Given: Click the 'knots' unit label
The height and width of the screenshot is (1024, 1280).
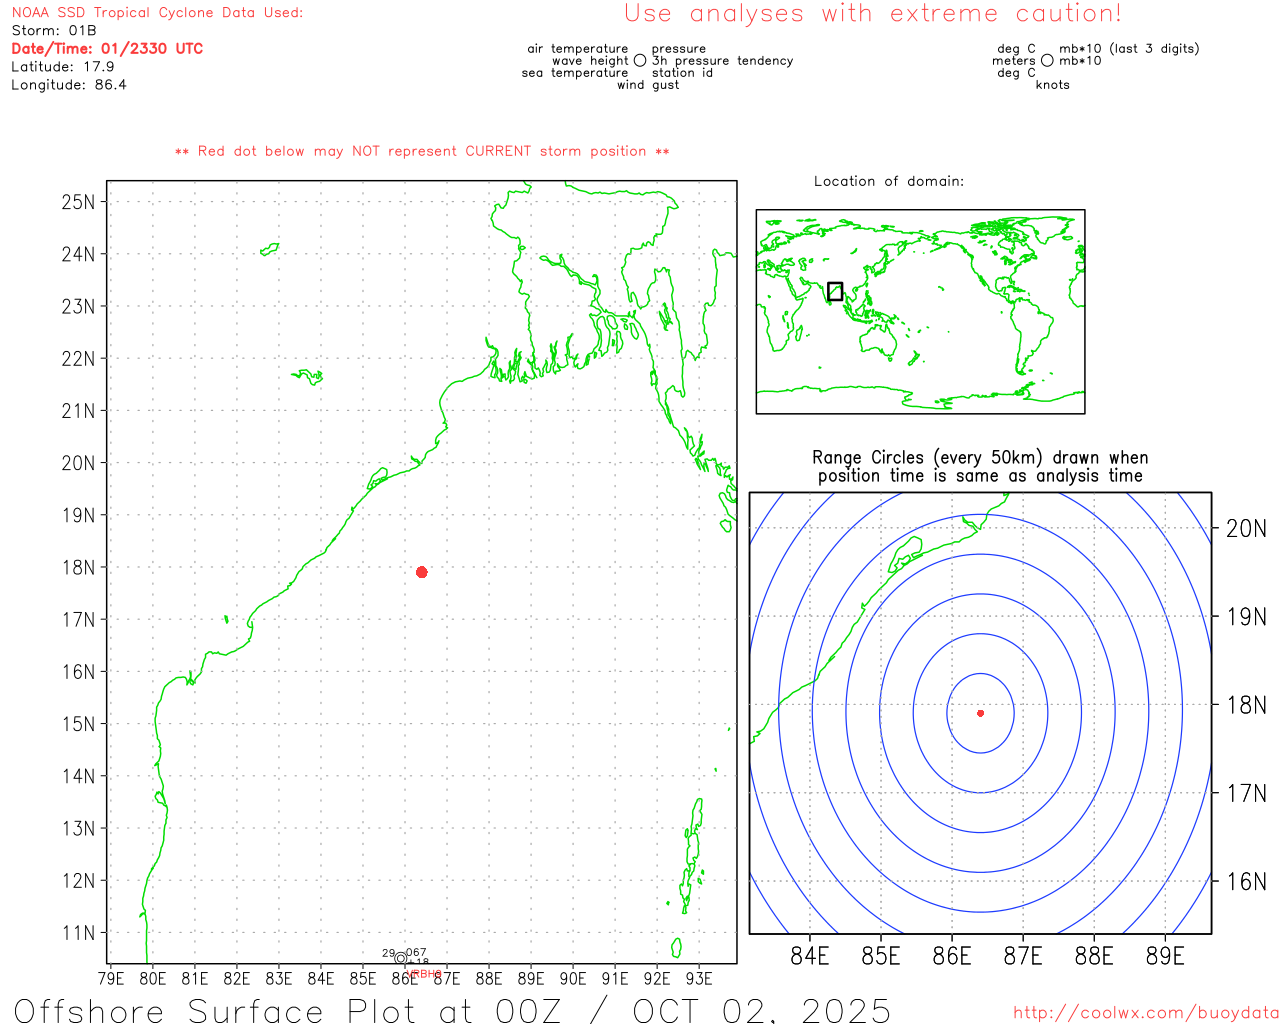Looking at the screenshot, I should pyautogui.click(x=1053, y=85).
